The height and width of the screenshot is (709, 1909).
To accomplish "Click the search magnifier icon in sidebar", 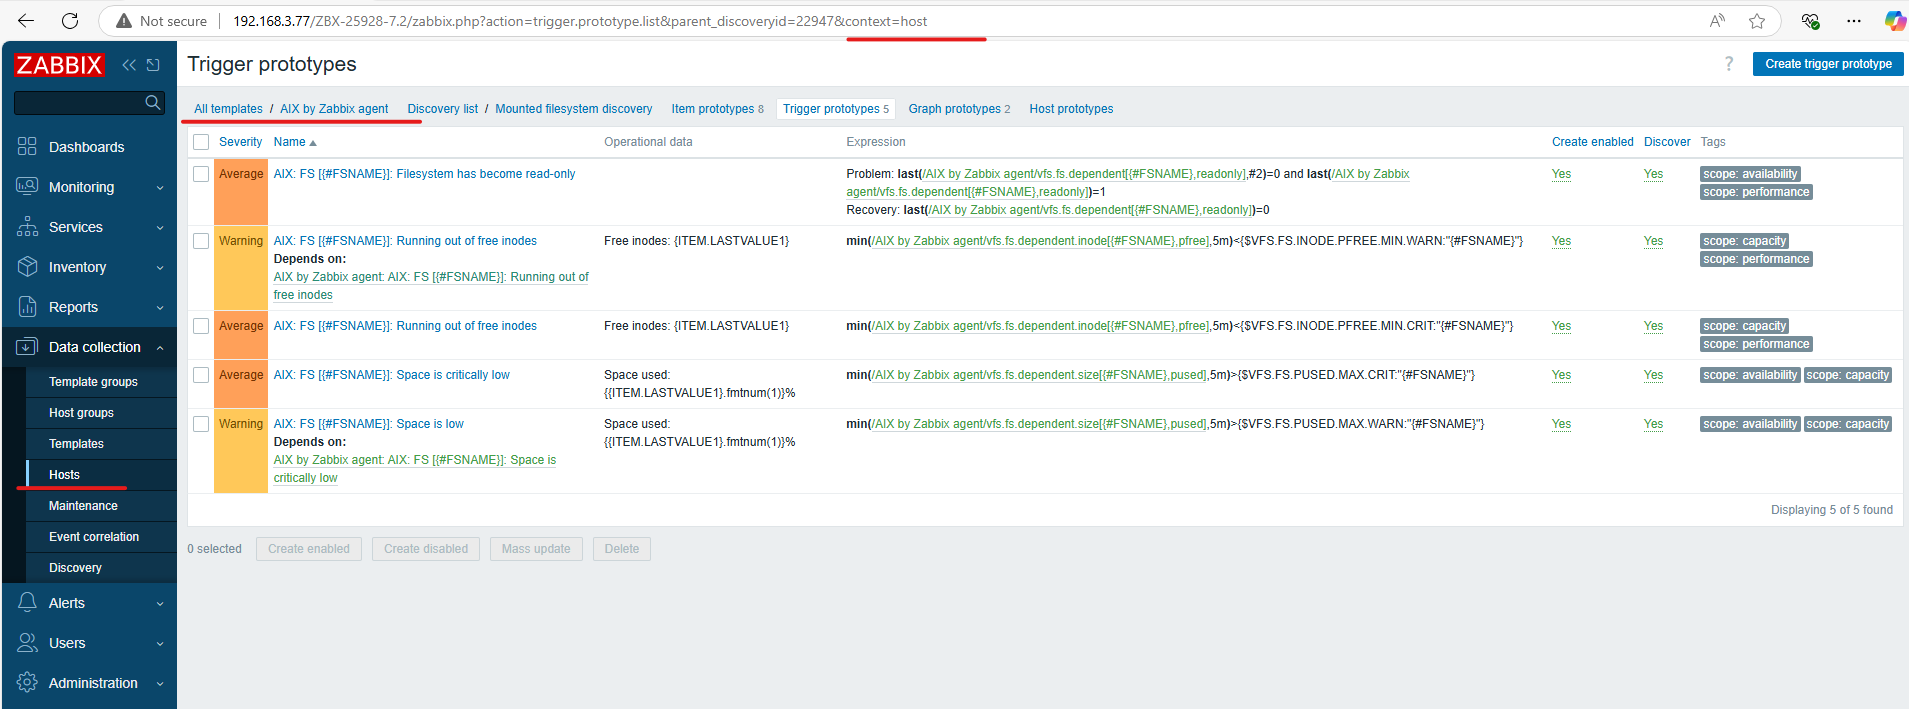I will (152, 102).
